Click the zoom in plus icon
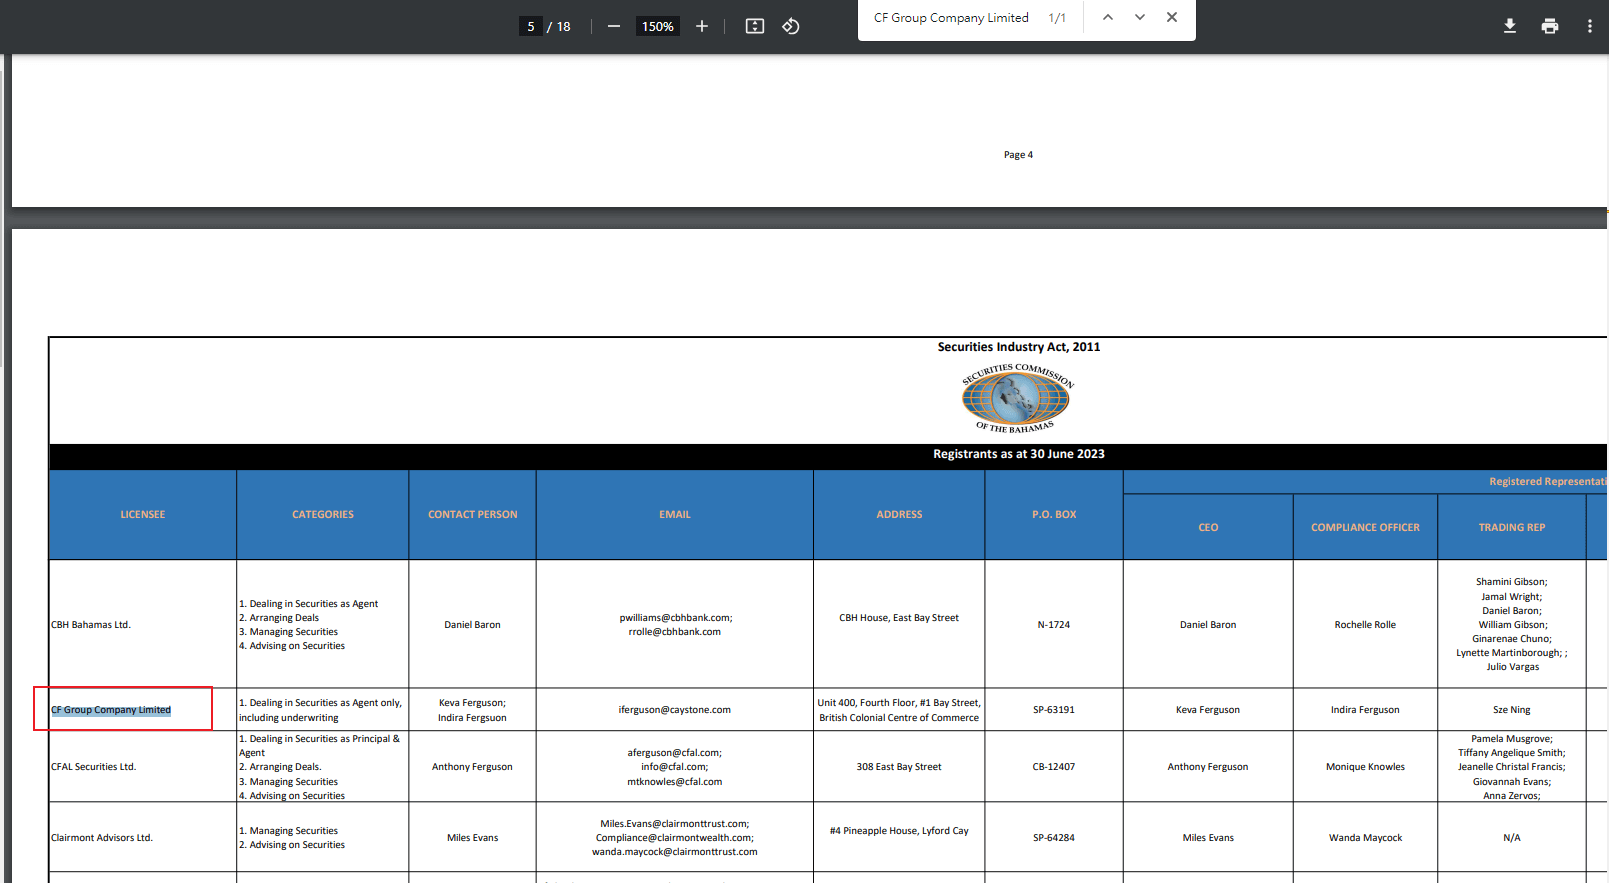Image resolution: width=1609 pixels, height=883 pixels. pos(702,26)
